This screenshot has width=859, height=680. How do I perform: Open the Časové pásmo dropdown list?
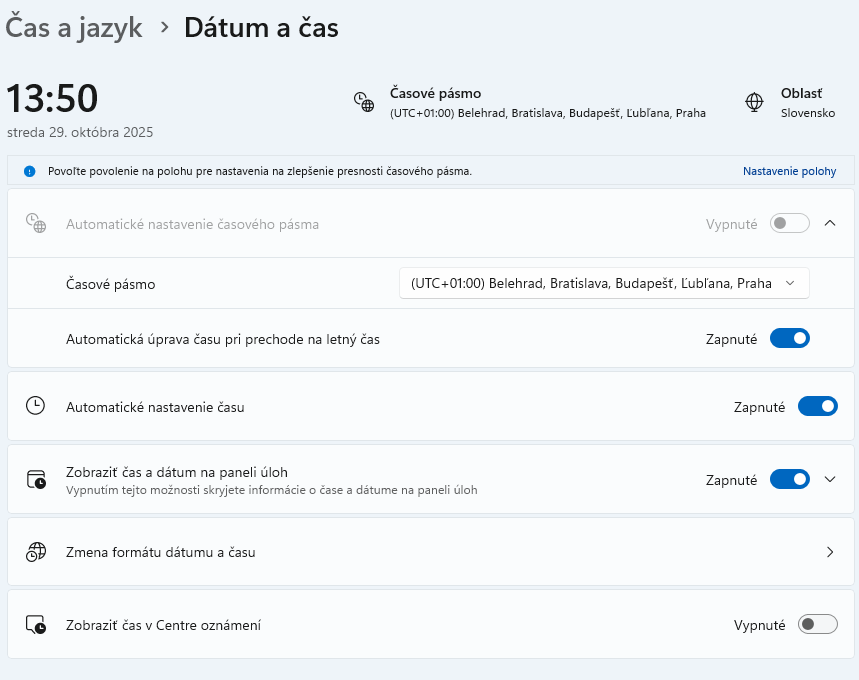603,283
